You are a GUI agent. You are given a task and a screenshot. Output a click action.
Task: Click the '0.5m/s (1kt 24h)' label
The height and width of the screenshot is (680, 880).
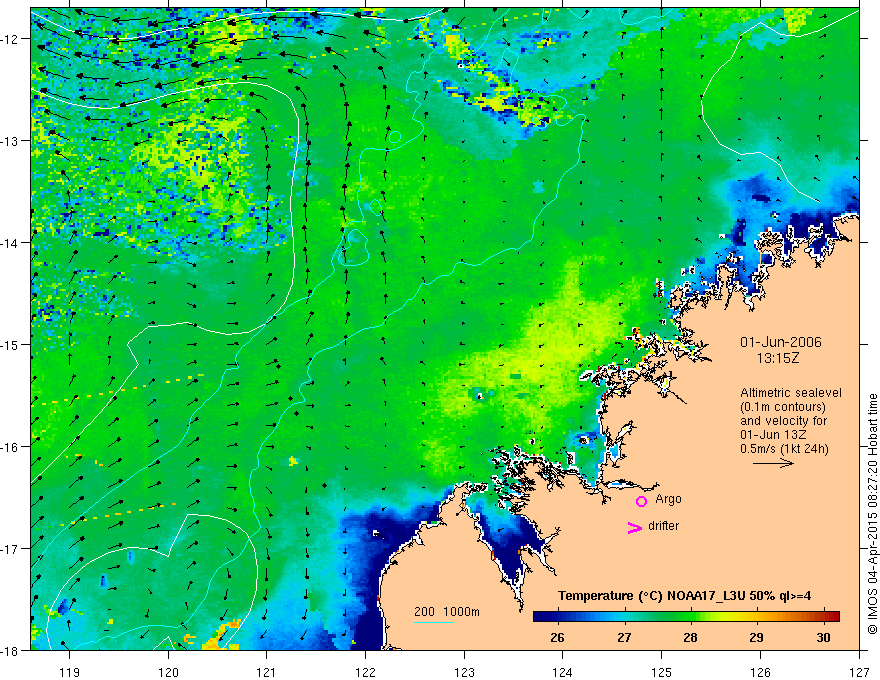784,449
